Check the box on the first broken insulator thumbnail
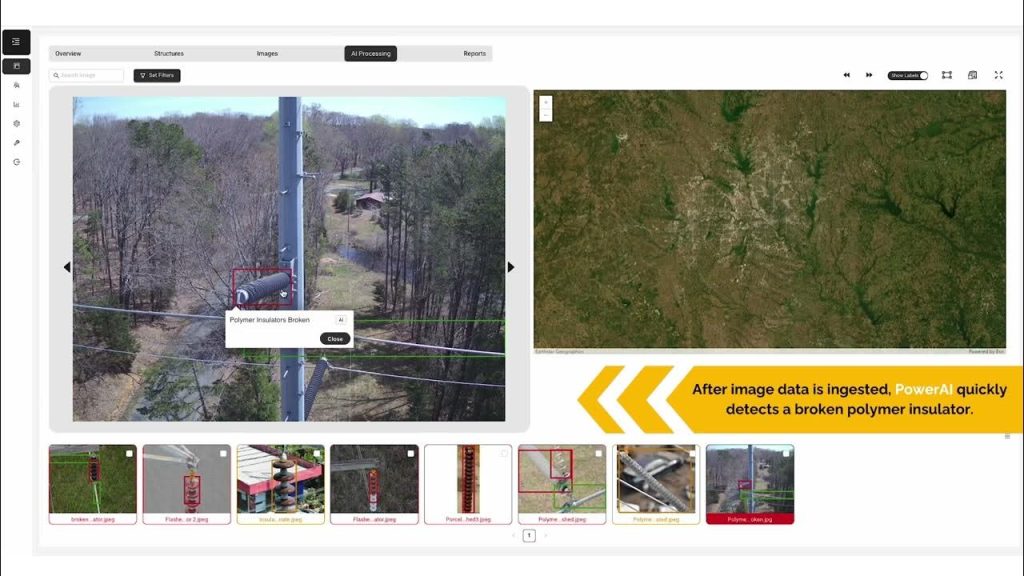1024x576 pixels. click(x=129, y=454)
